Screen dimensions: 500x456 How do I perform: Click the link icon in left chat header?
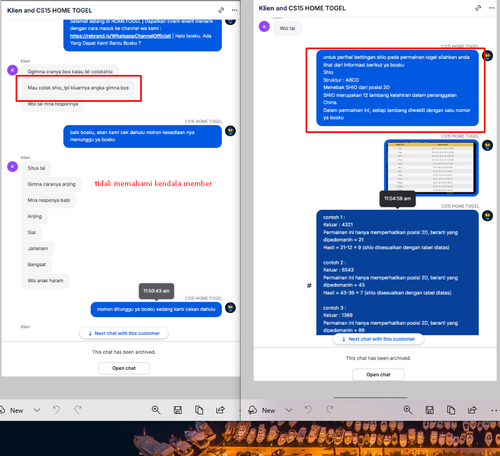pos(221,10)
